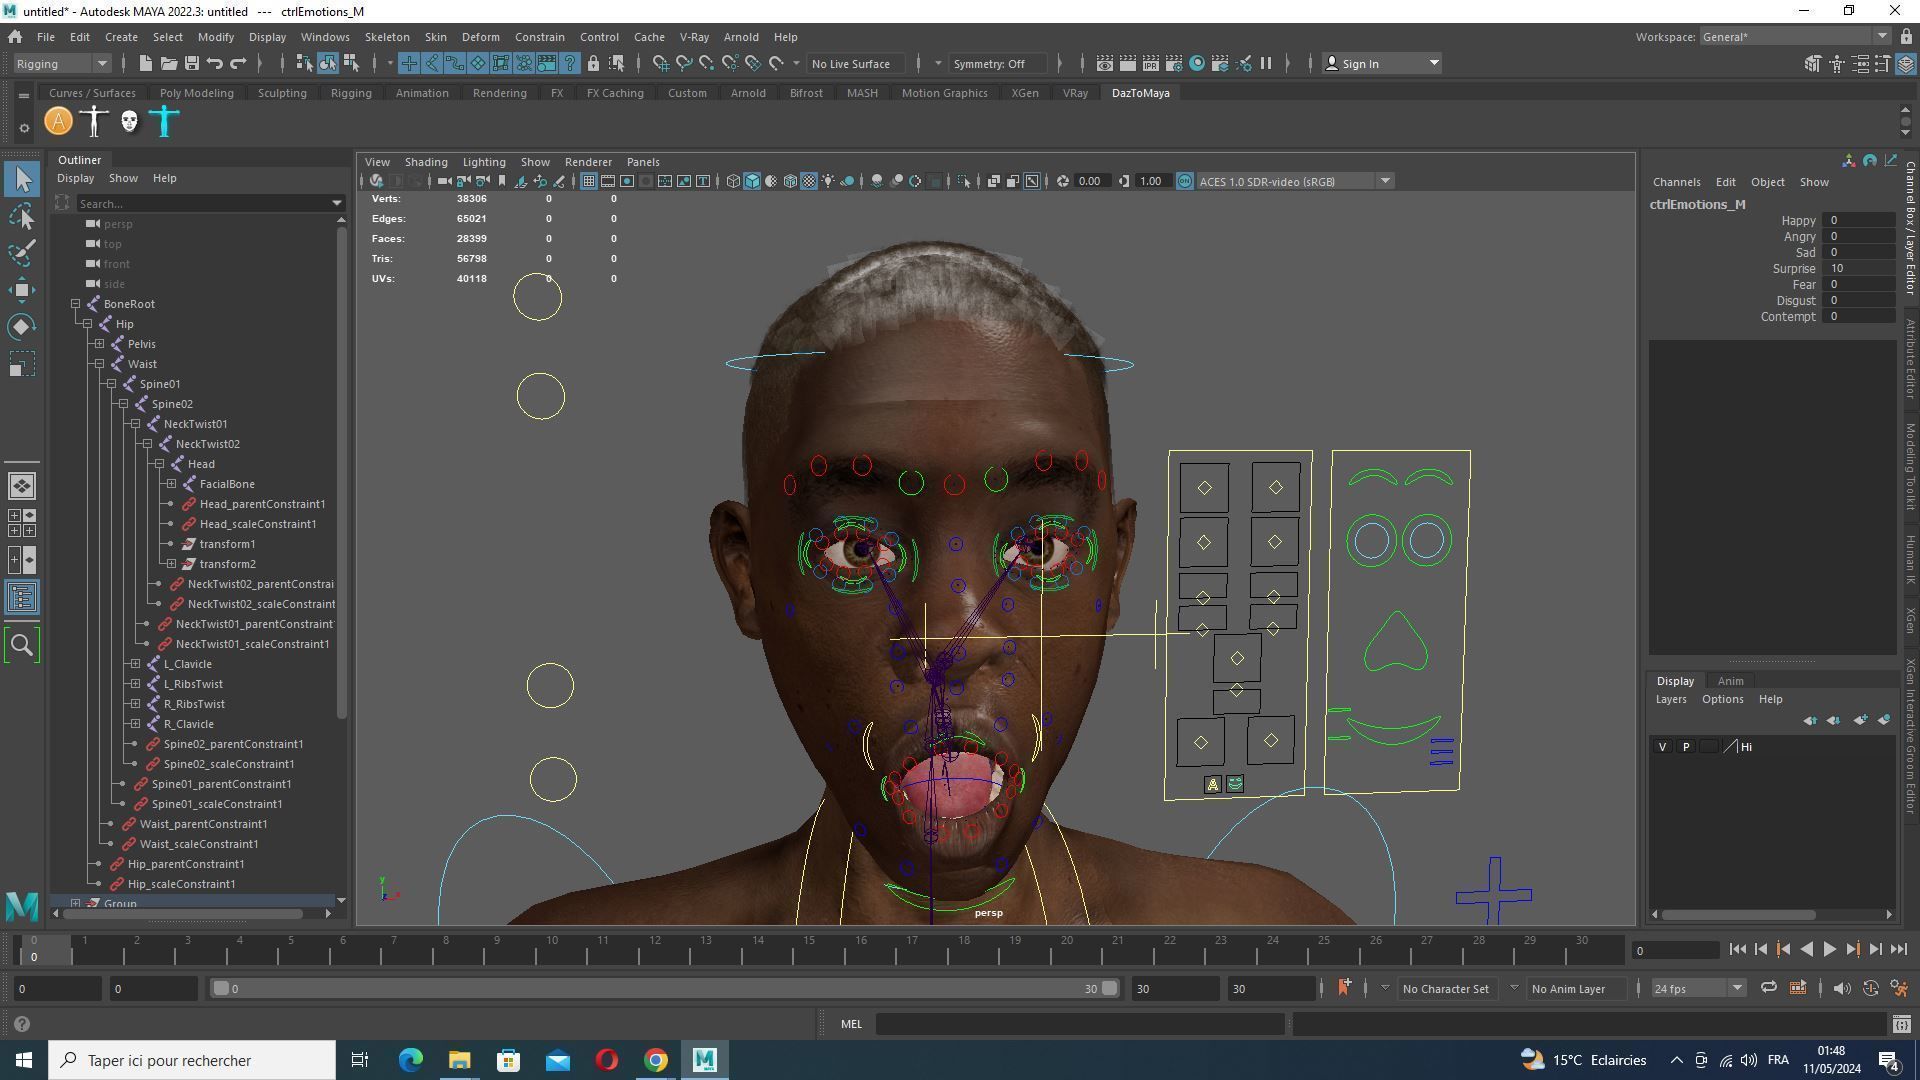Toggle loop playback icon
Viewport: 1920px width, 1080px height.
pyautogui.click(x=1768, y=989)
